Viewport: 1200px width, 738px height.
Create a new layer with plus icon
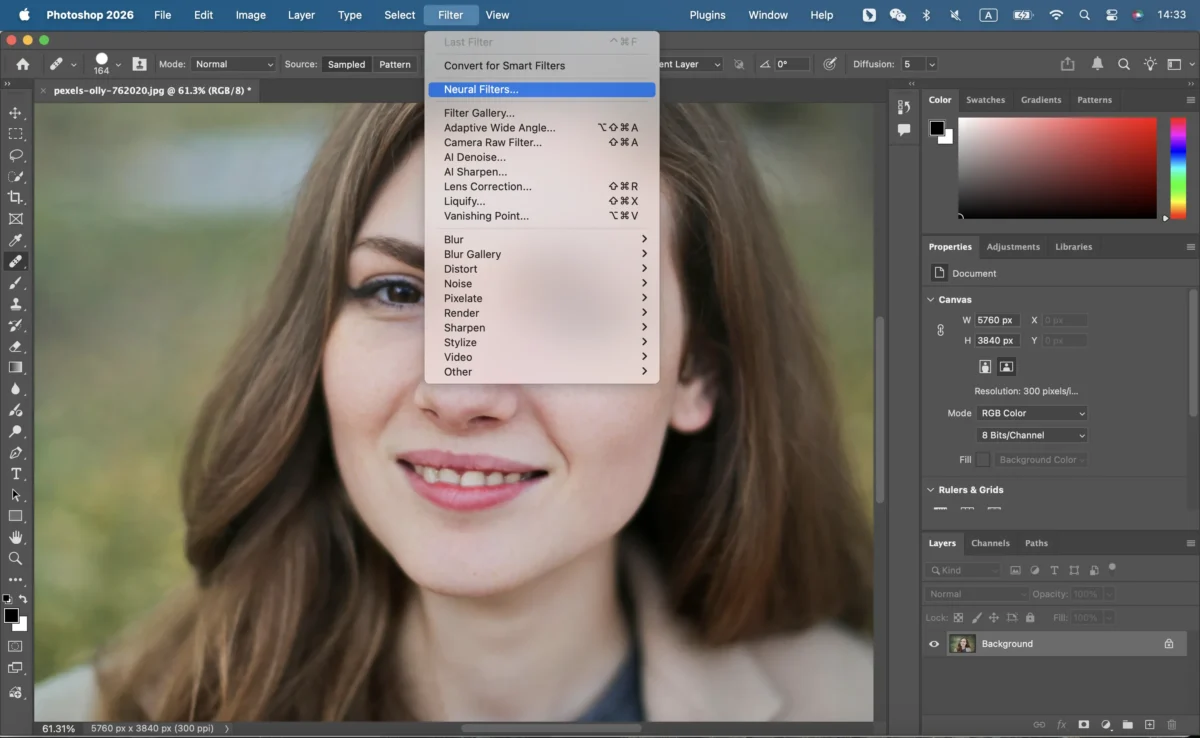(1150, 724)
